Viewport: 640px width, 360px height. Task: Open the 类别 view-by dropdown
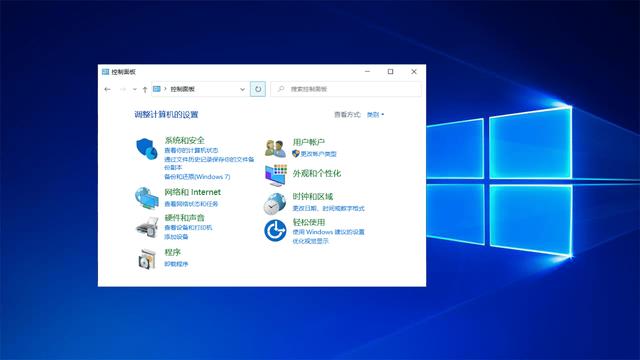376,115
